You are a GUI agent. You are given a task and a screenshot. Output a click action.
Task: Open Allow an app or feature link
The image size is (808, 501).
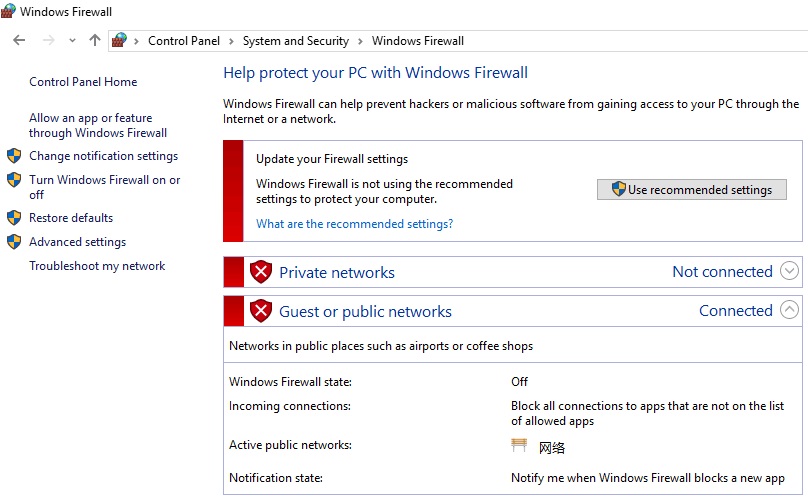(98, 125)
